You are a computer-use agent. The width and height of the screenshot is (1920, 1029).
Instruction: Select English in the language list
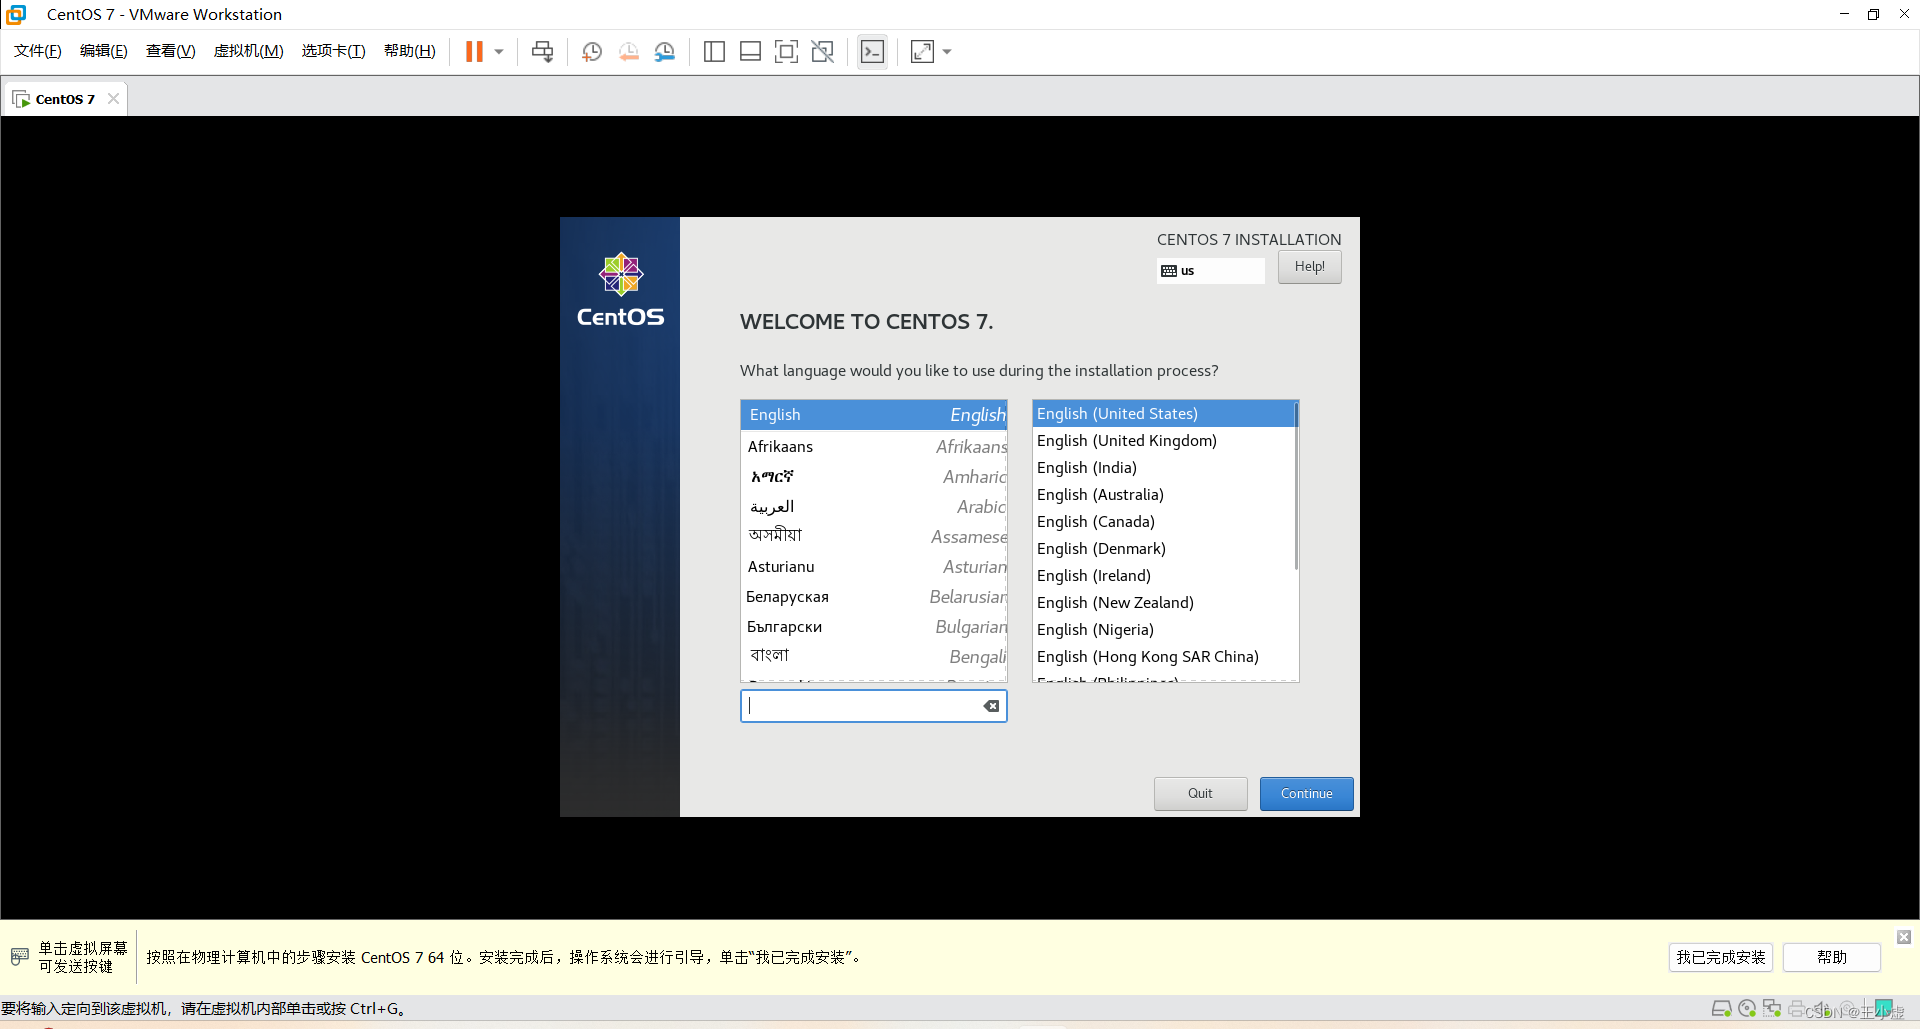[x=874, y=415]
